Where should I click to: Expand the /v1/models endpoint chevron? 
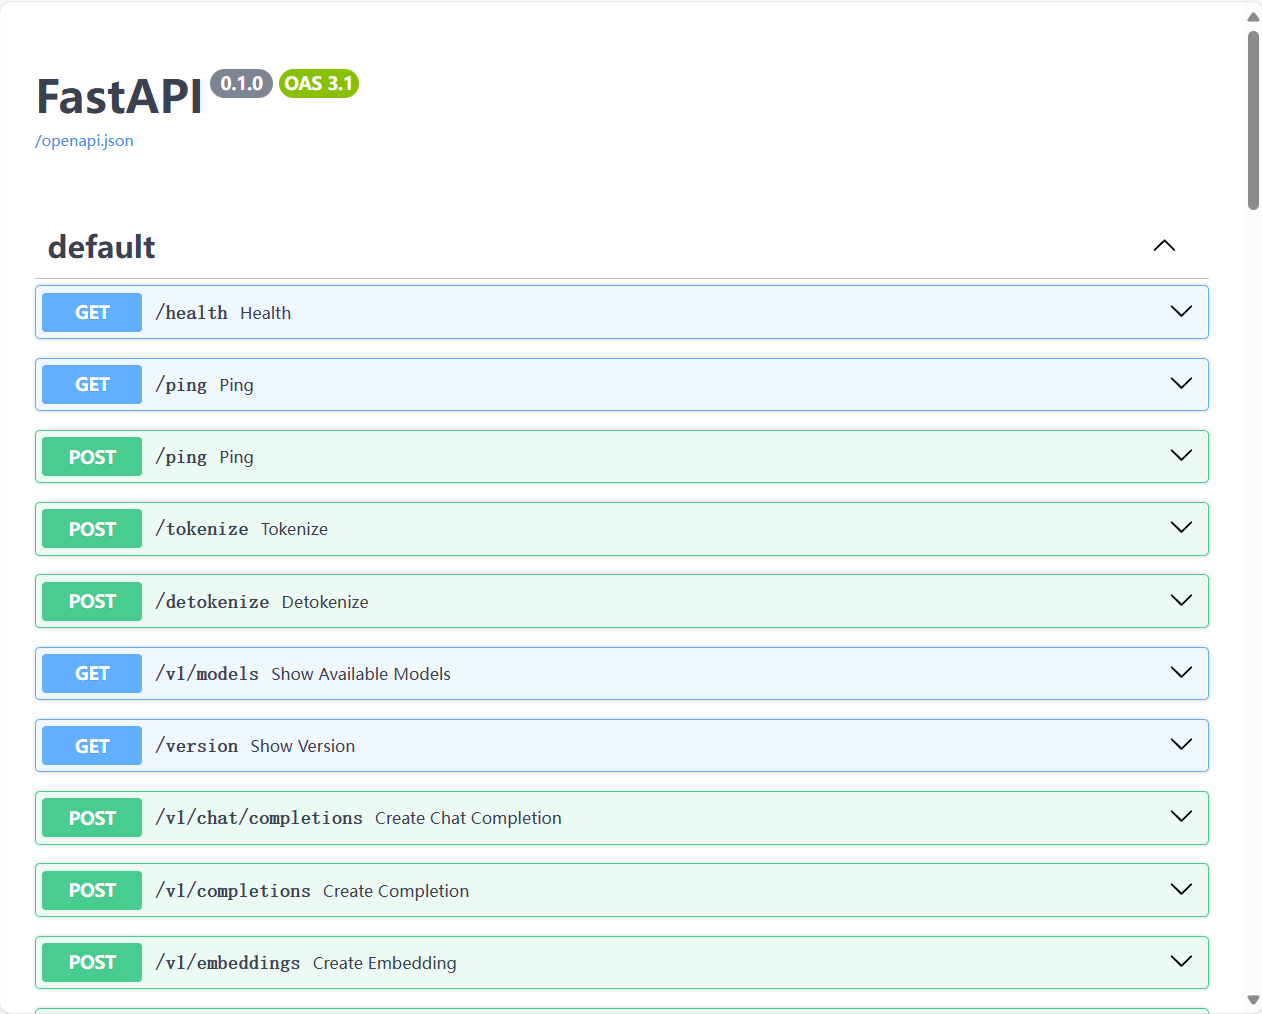[1181, 673]
